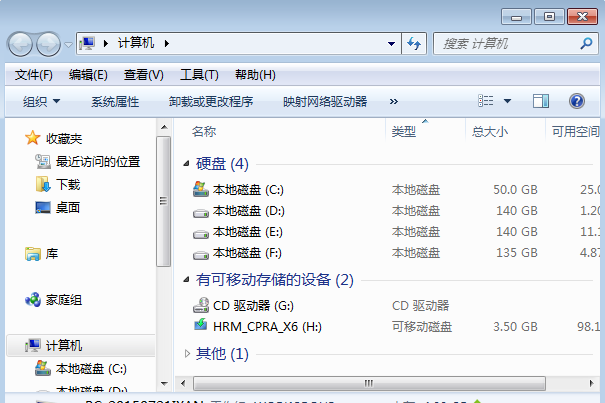Open the 帮助(H) menu
Screen dimensions: 605x403
pyautogui.click(x=255, y=75)
